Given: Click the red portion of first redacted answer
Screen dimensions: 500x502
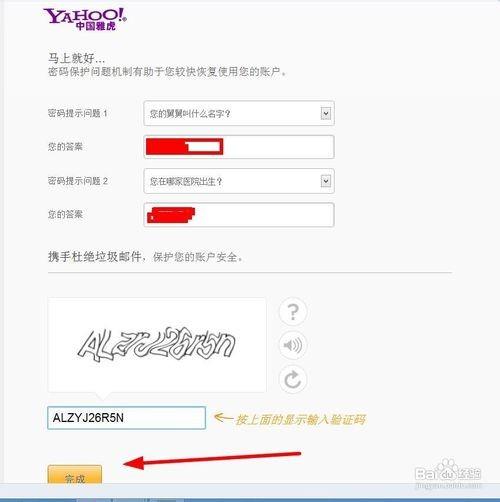Looking at the screenshot, I should coord(167,147).
